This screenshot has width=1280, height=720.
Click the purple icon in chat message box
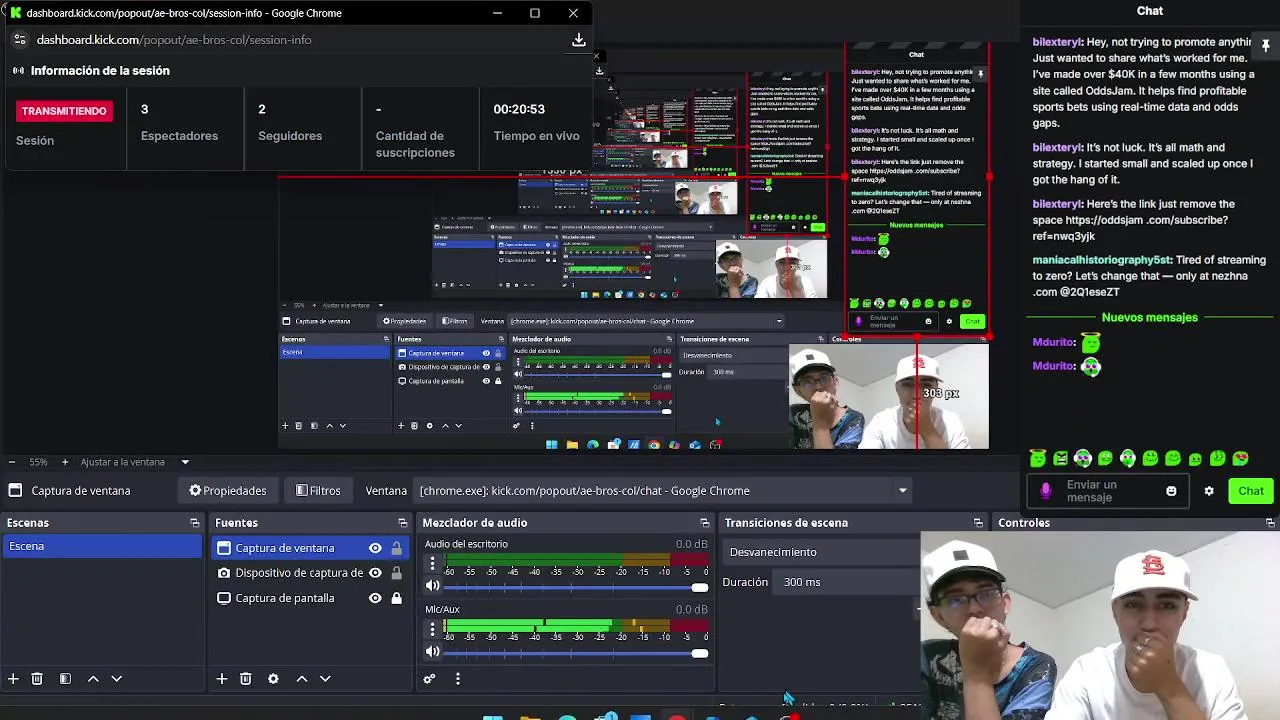click(x=1046, y=491)
